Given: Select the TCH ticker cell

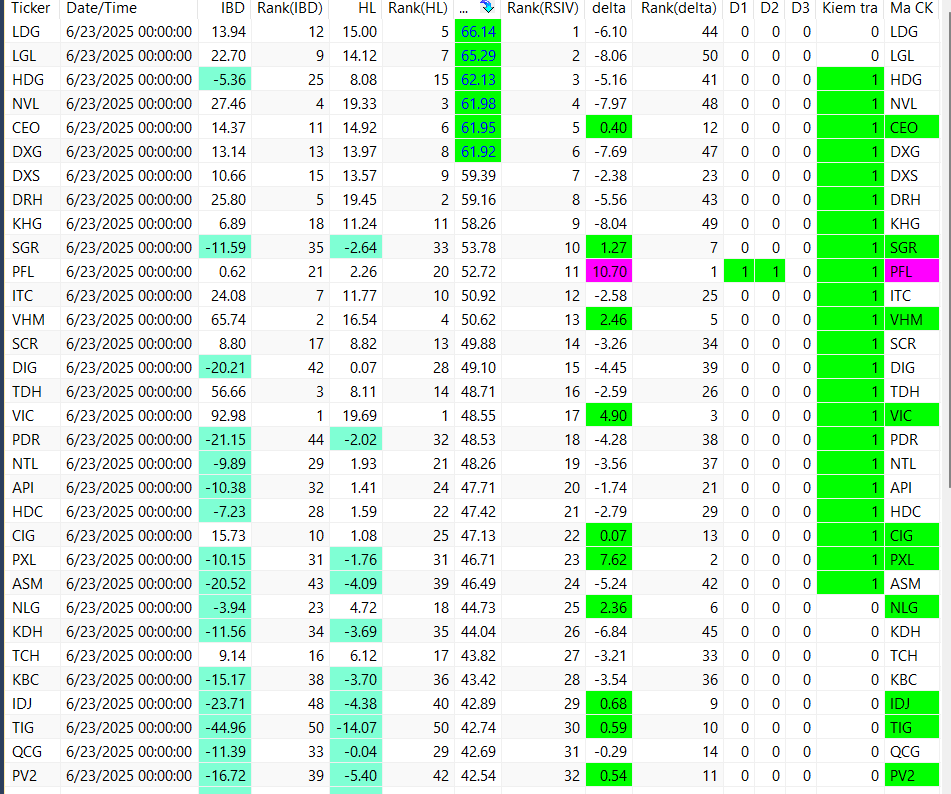Looking at the screenshot, I should pyautogui.click(x=33, y=656).
